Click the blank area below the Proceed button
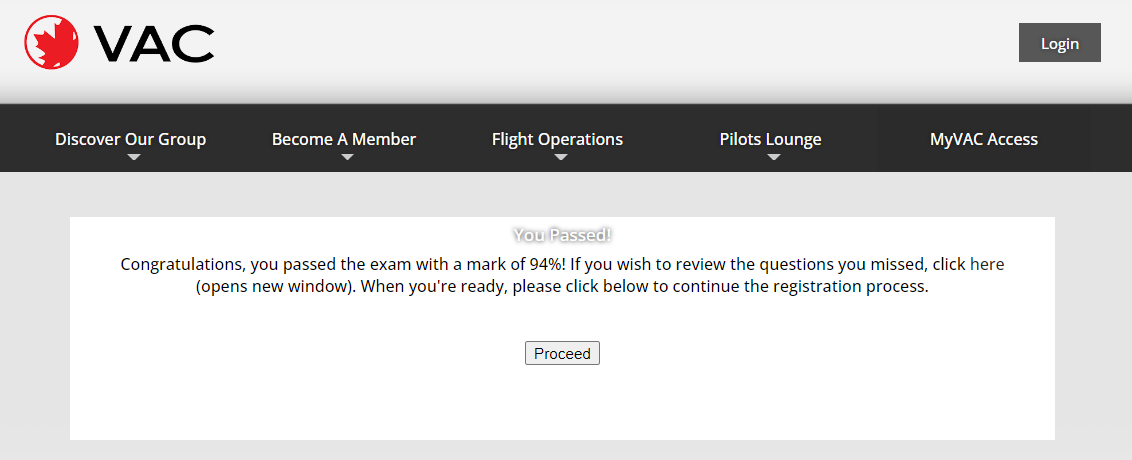The height and width of the screenshot is (460, 1132). (562, 404)
